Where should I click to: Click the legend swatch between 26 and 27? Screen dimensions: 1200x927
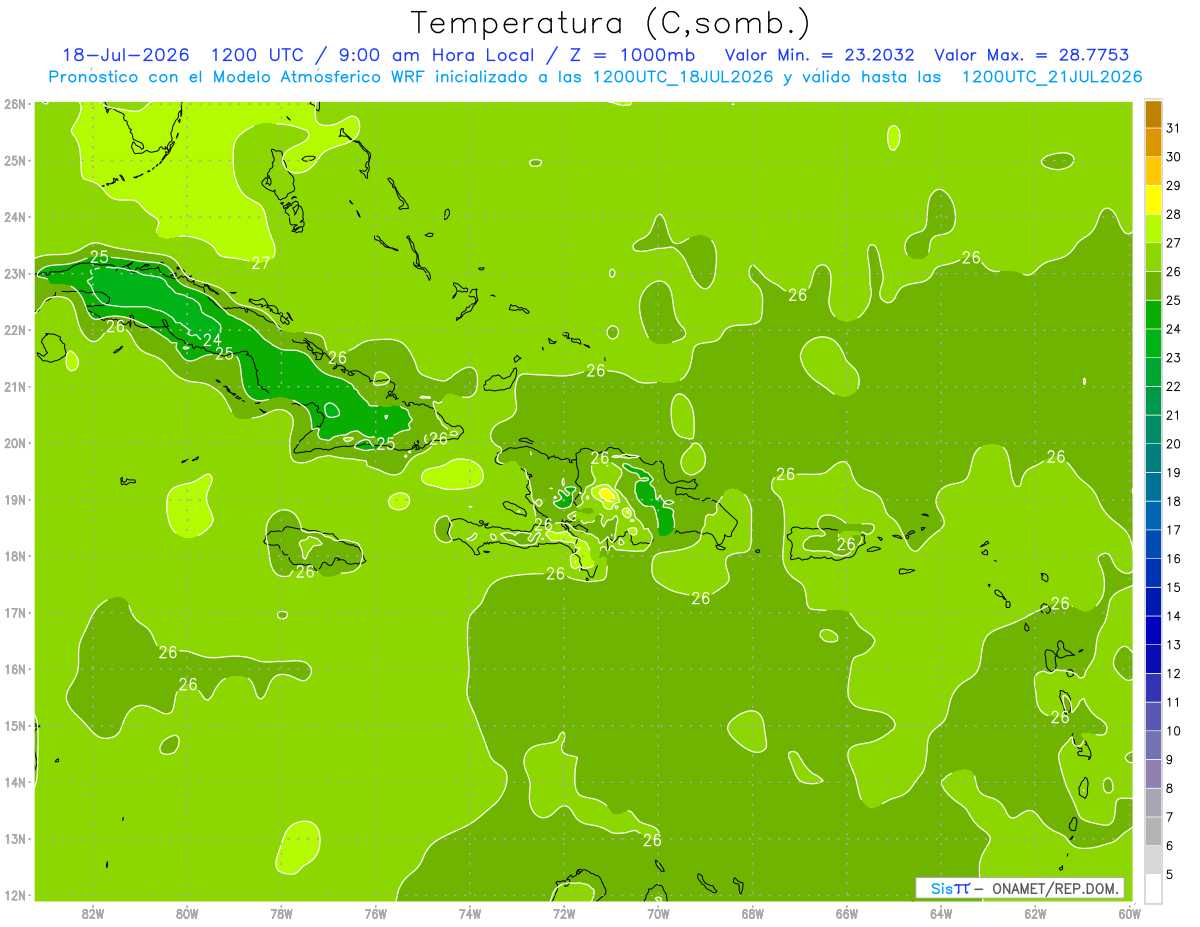pyautogui.click(x=1153, y=257)
